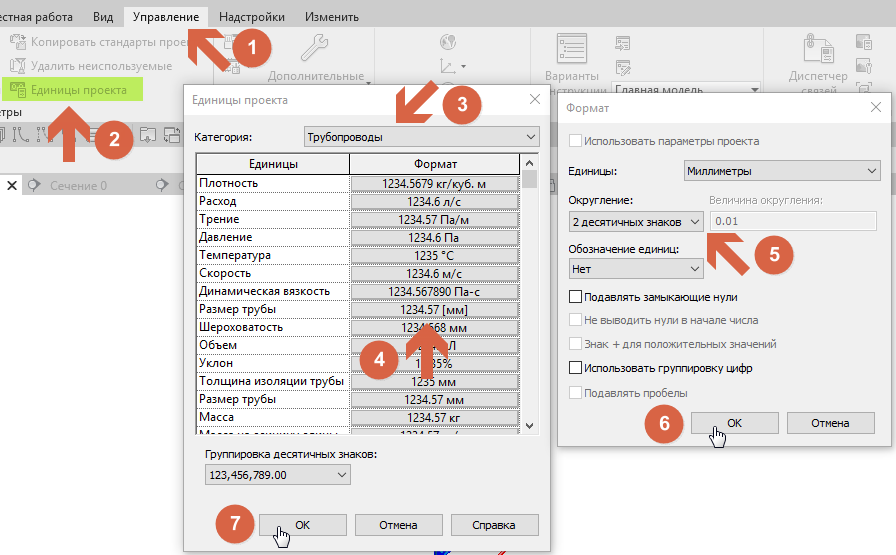Click the 1234.57 [мм] format button

coord(434,310)
